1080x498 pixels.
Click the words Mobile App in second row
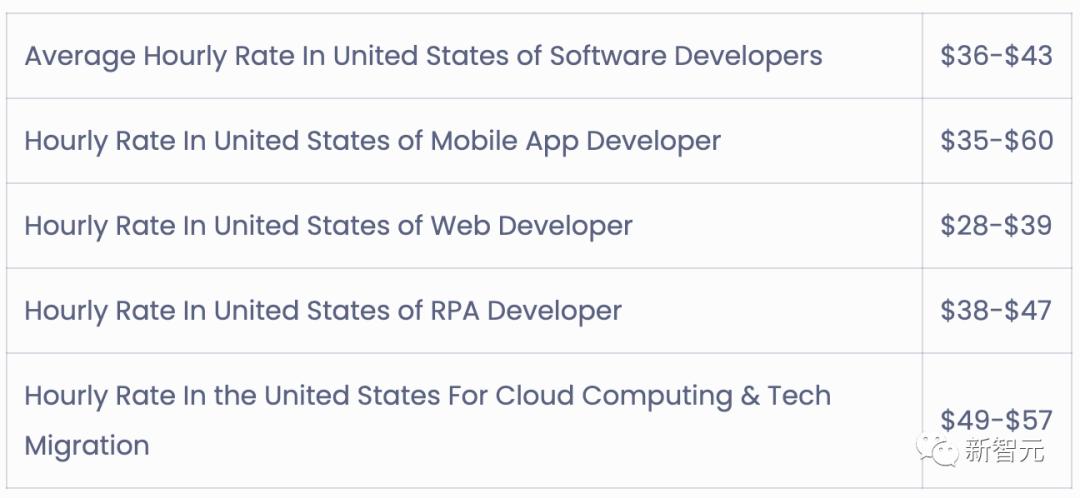(x=504, y=141)
